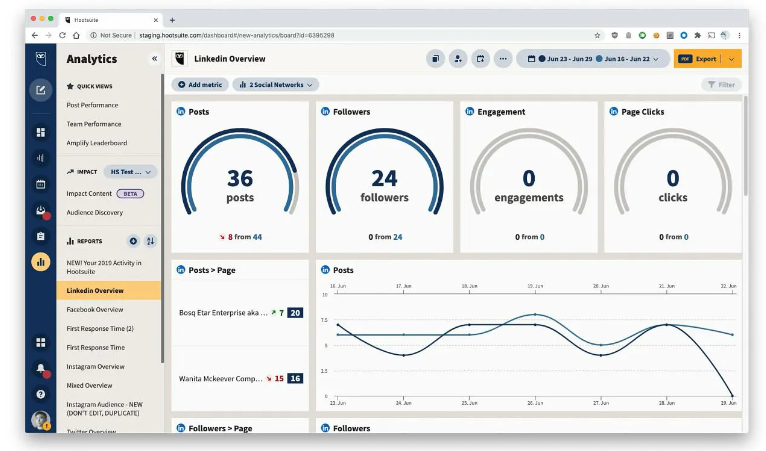Open the Mixed Overview report
The image size is (766, 451).
[x=89, y=386]
